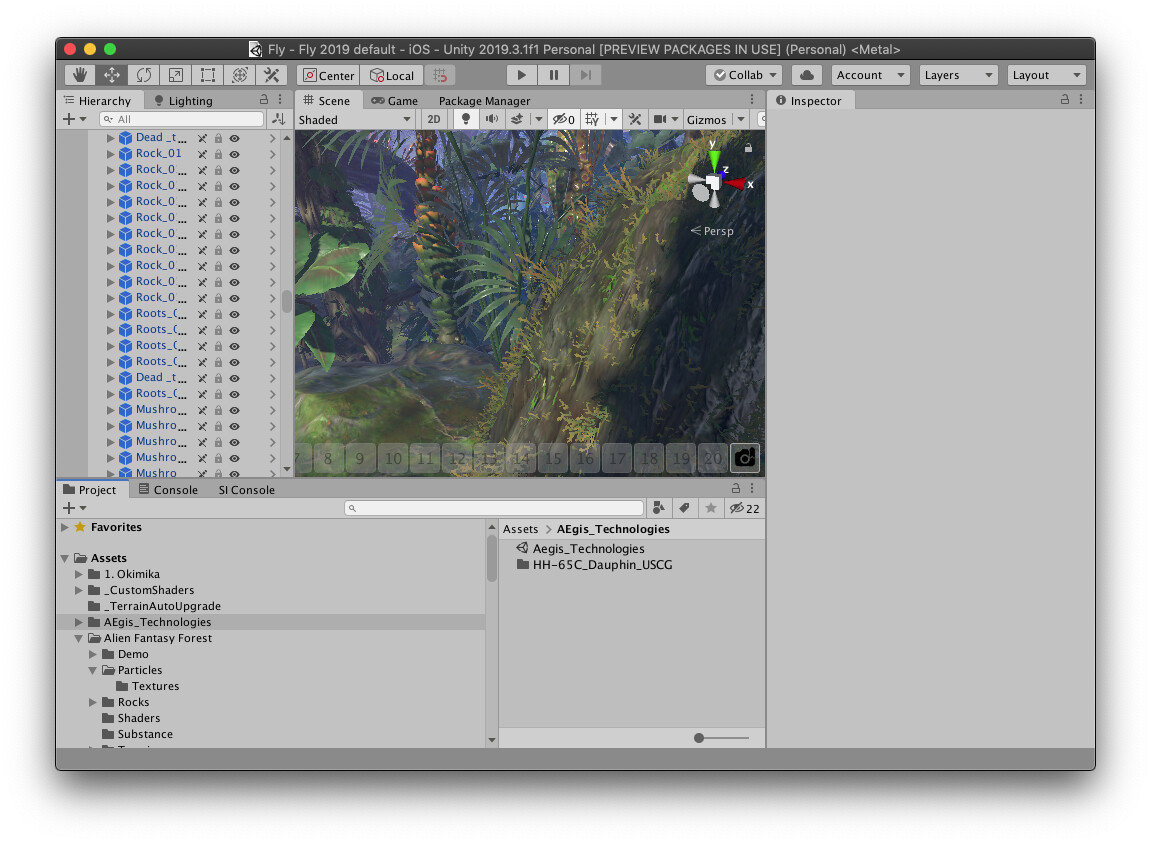Lock the Rock_01 object in Hierarchy
This screenshot has height=844, width=1151.
coord(218,153)
